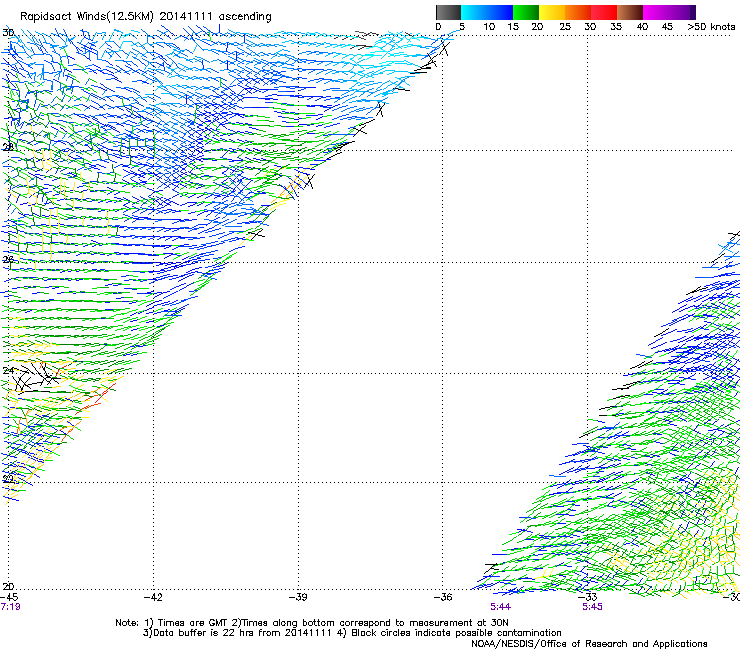The width and height of the screenshot is (740, 650).
Task: Click the yellow 20-25 knots legend segment
Action: pos(552,12)
